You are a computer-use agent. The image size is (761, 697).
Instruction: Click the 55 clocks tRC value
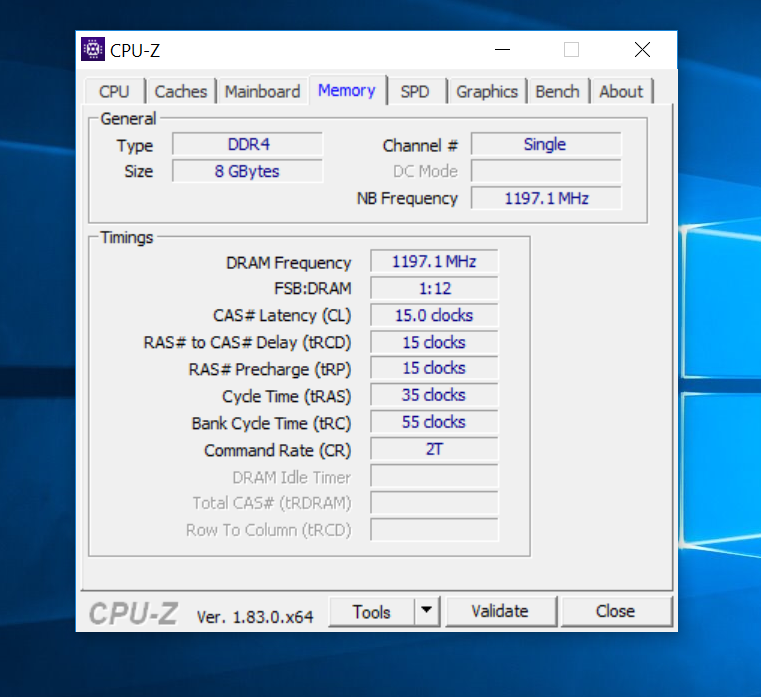pos(434,422)
